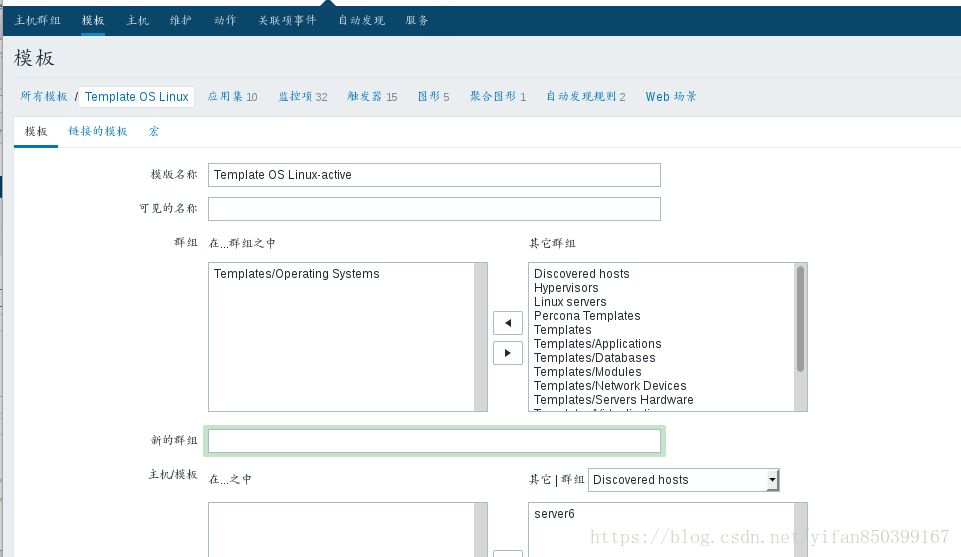Open 模板 in the top menu
This screenshot has width=961, height=557.
[93, 20]
